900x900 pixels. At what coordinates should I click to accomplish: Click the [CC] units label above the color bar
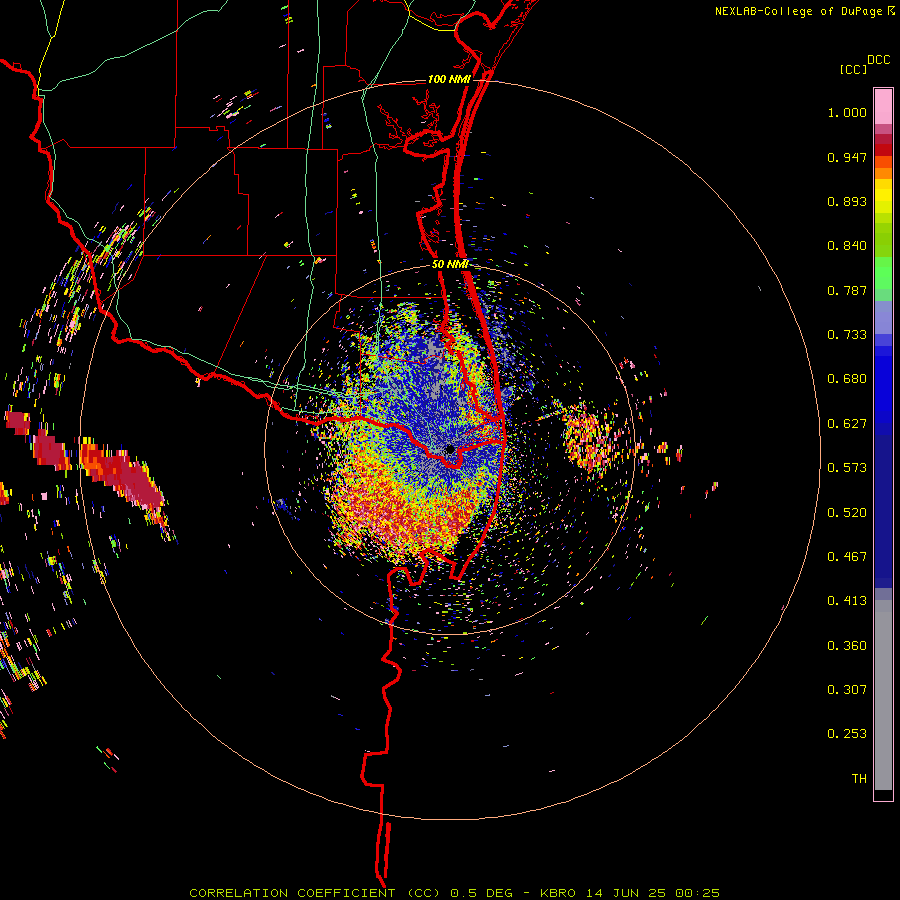(x=853, y=69)
